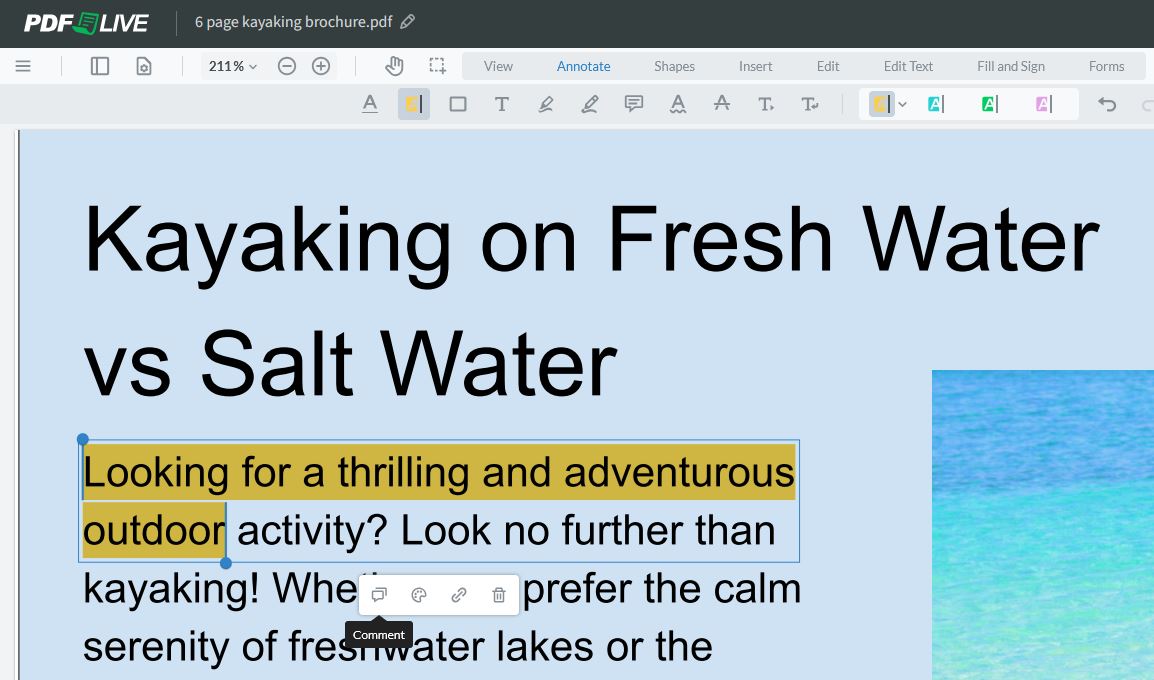Delete highlight using trash icon in popup
The width and height of the screenshot is (1154, 680).
(x=498, y=594)
